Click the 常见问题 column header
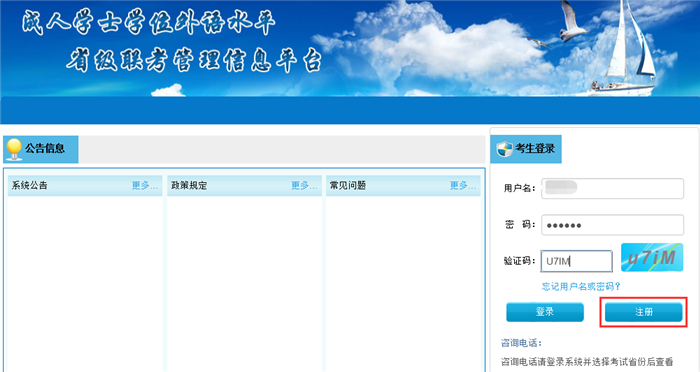The image size is (700, 372). 348,185
